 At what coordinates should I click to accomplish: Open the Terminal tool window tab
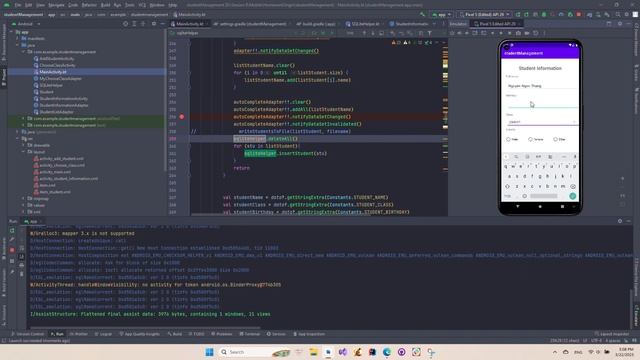coord(249,334)
